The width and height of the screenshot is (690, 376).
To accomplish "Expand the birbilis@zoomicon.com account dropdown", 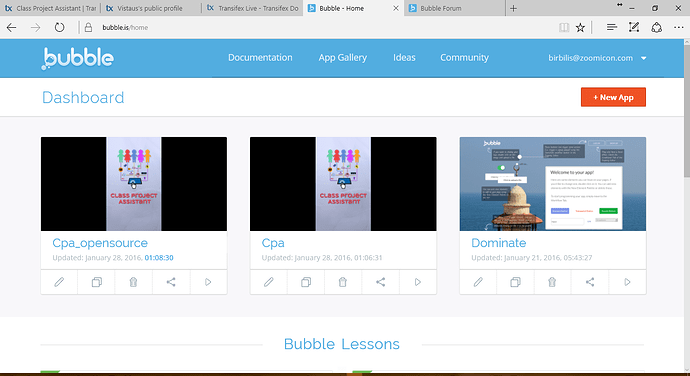I will 643,58.
